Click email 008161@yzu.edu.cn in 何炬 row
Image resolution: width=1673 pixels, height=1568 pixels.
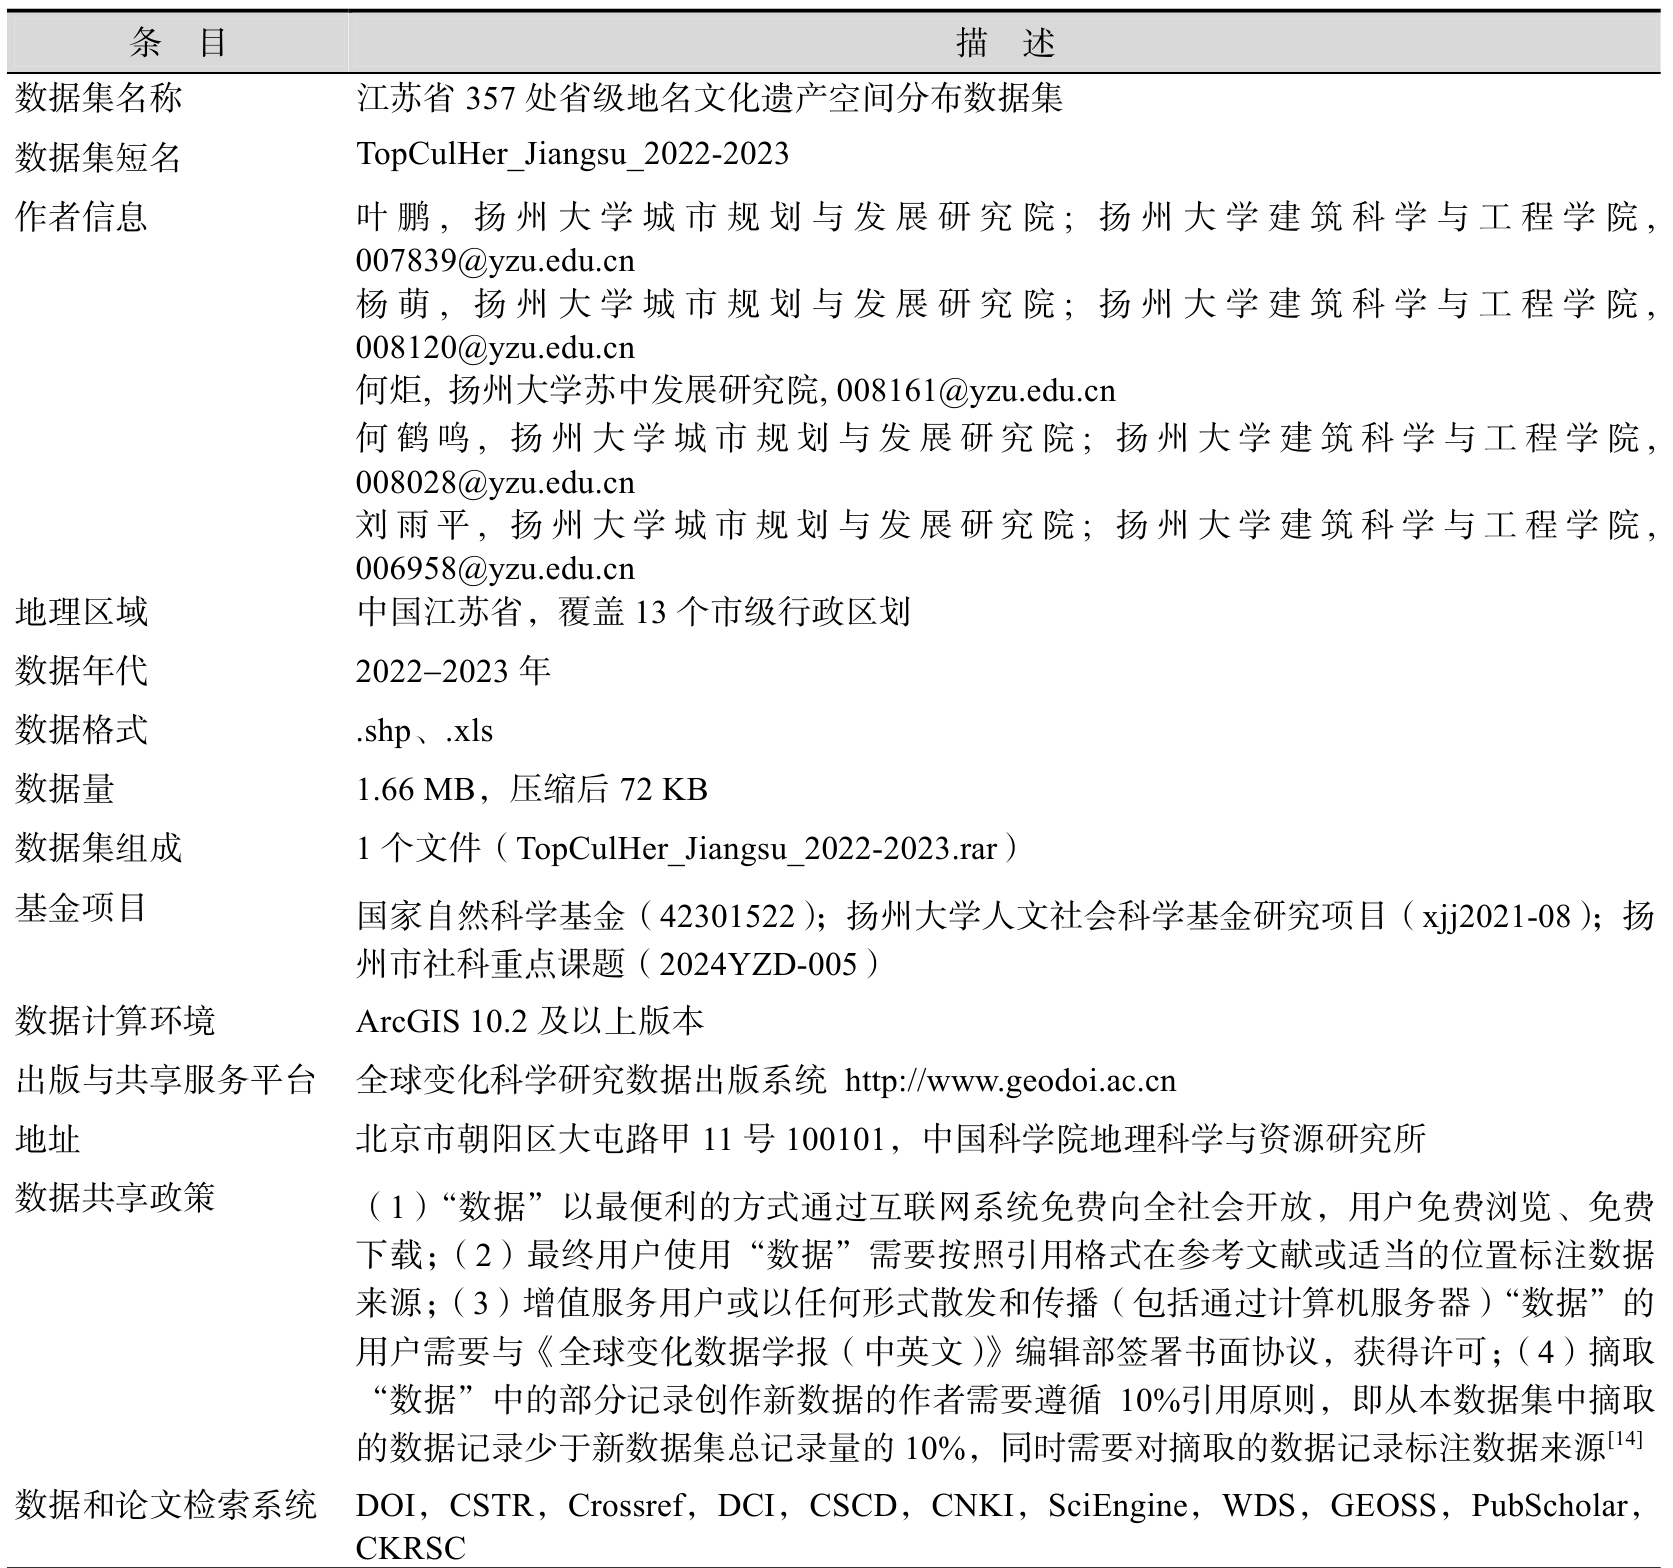coord(976,390)
